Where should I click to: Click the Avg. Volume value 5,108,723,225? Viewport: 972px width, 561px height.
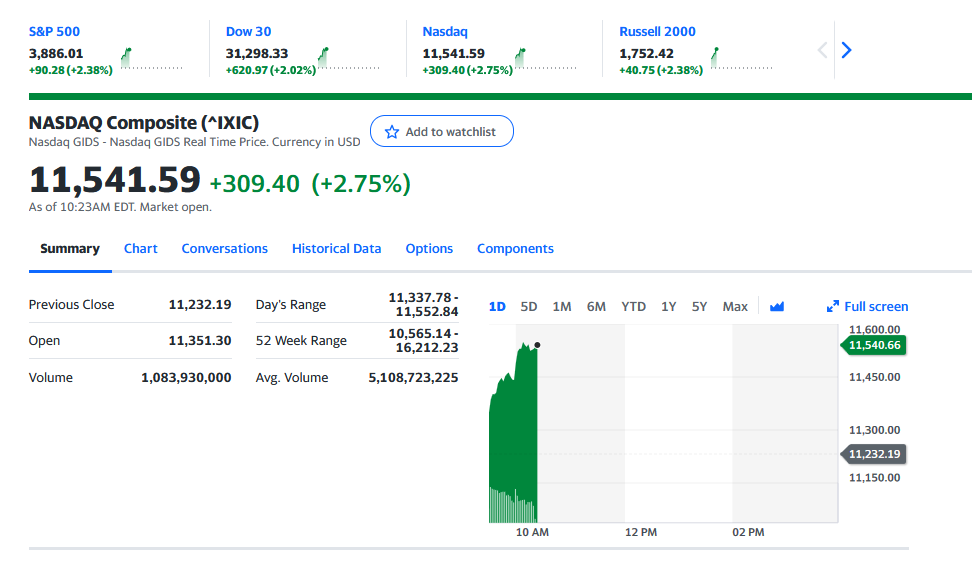[x=413, y=378]
